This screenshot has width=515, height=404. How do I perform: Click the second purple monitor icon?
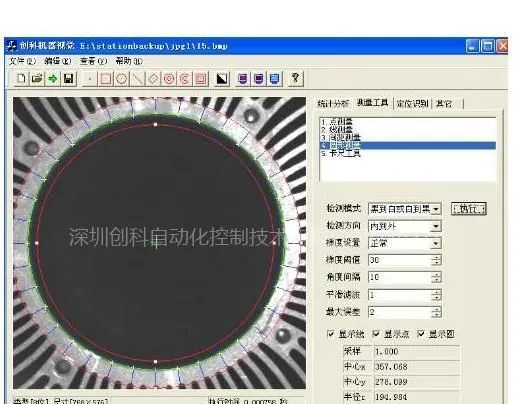pos(259,79)
